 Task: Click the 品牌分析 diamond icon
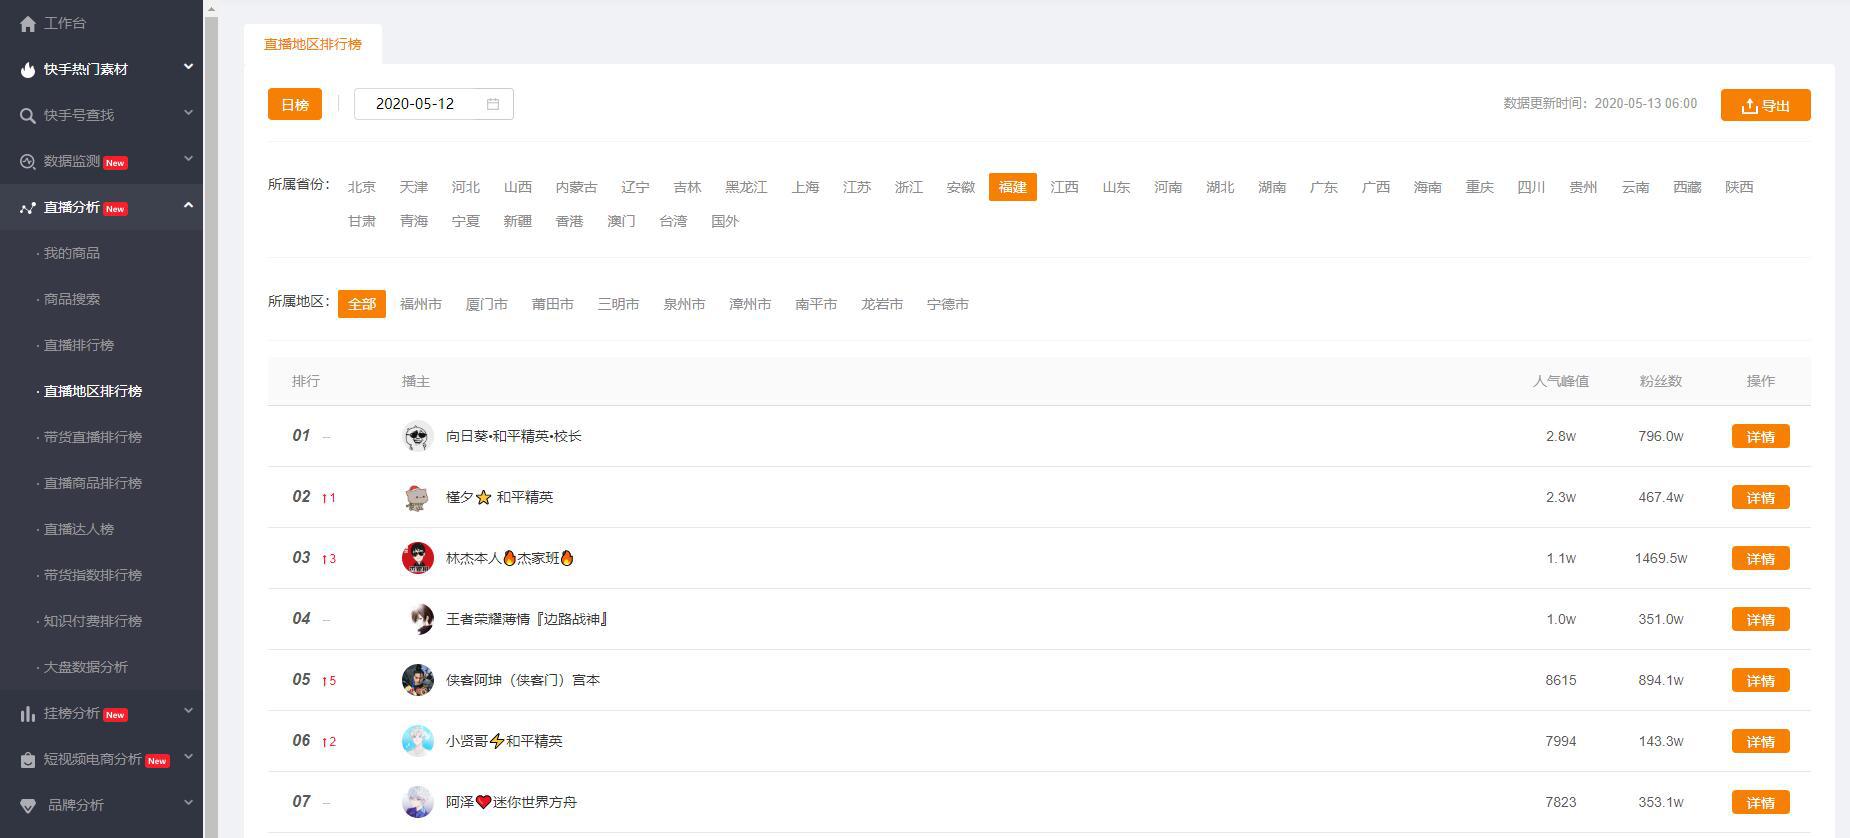[27, 806]
